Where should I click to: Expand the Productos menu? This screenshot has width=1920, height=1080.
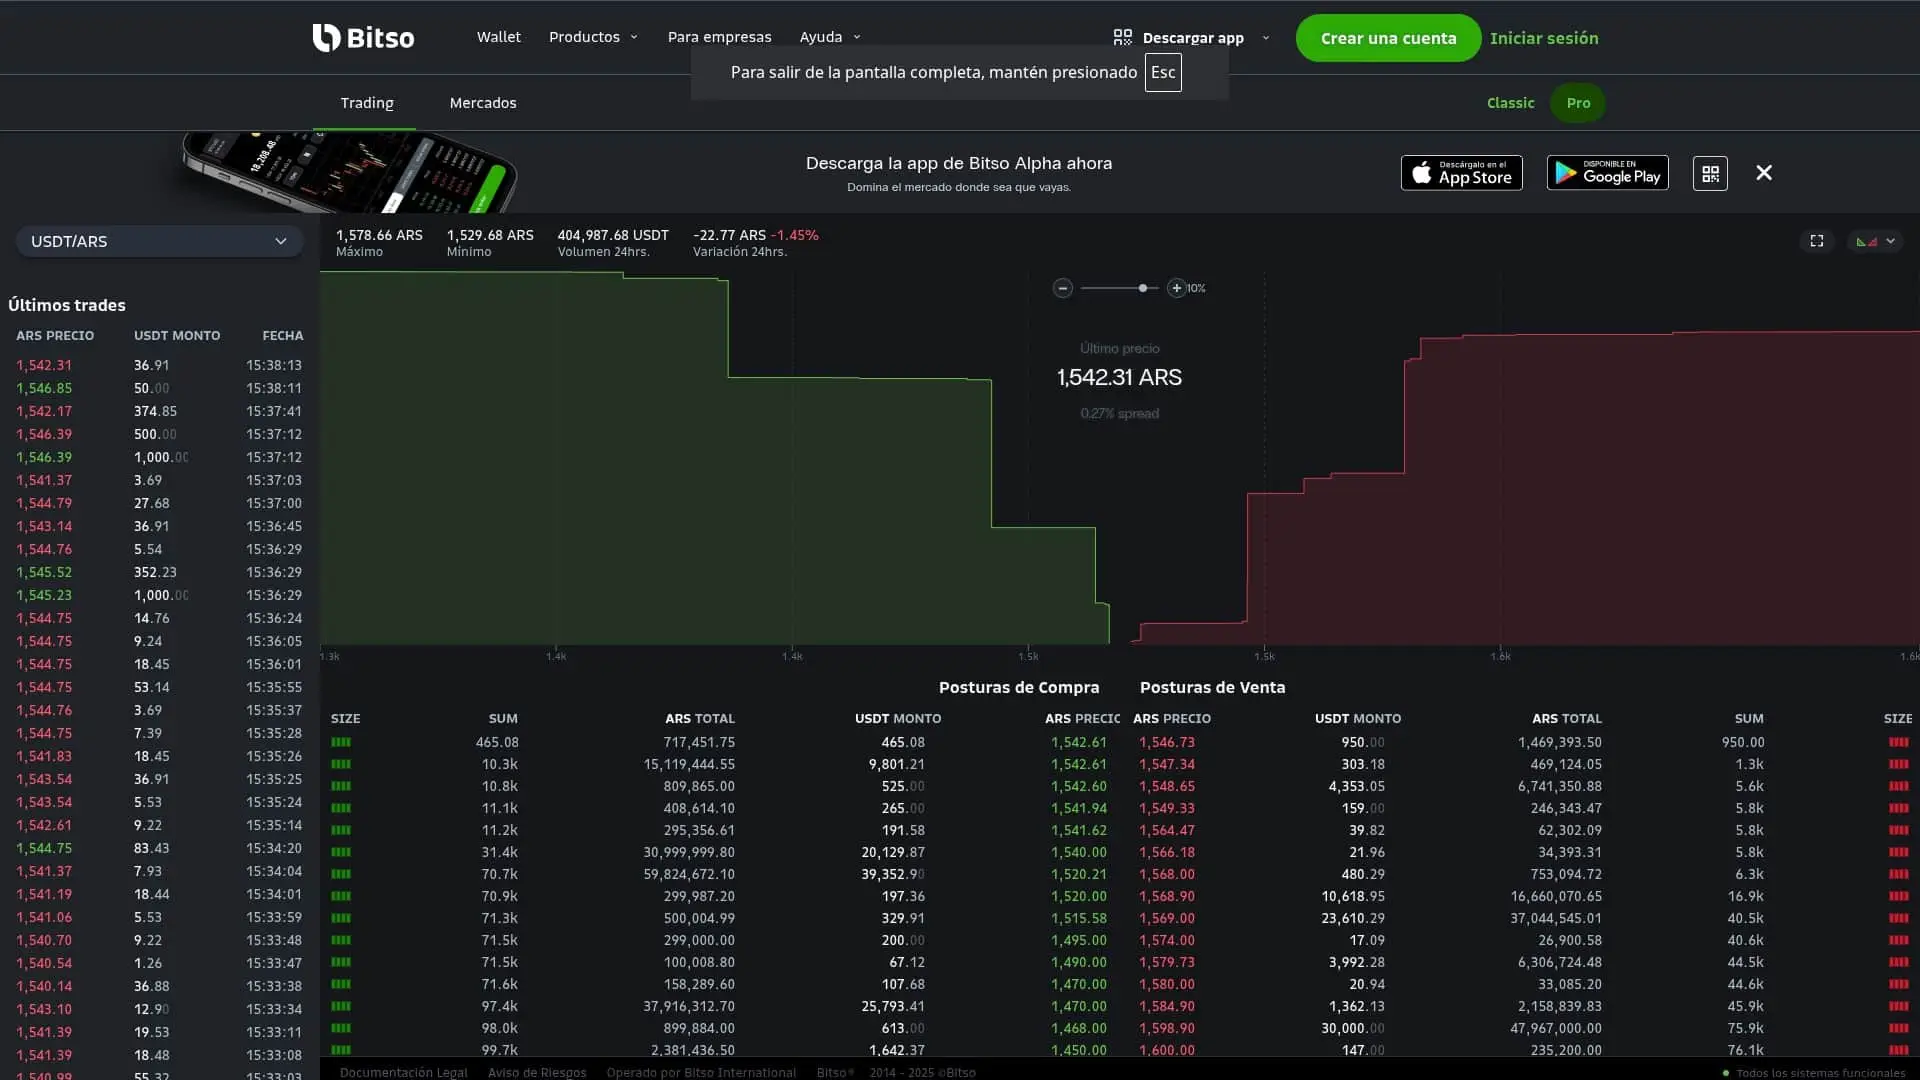pyautogui.click(x=592, y=37)
